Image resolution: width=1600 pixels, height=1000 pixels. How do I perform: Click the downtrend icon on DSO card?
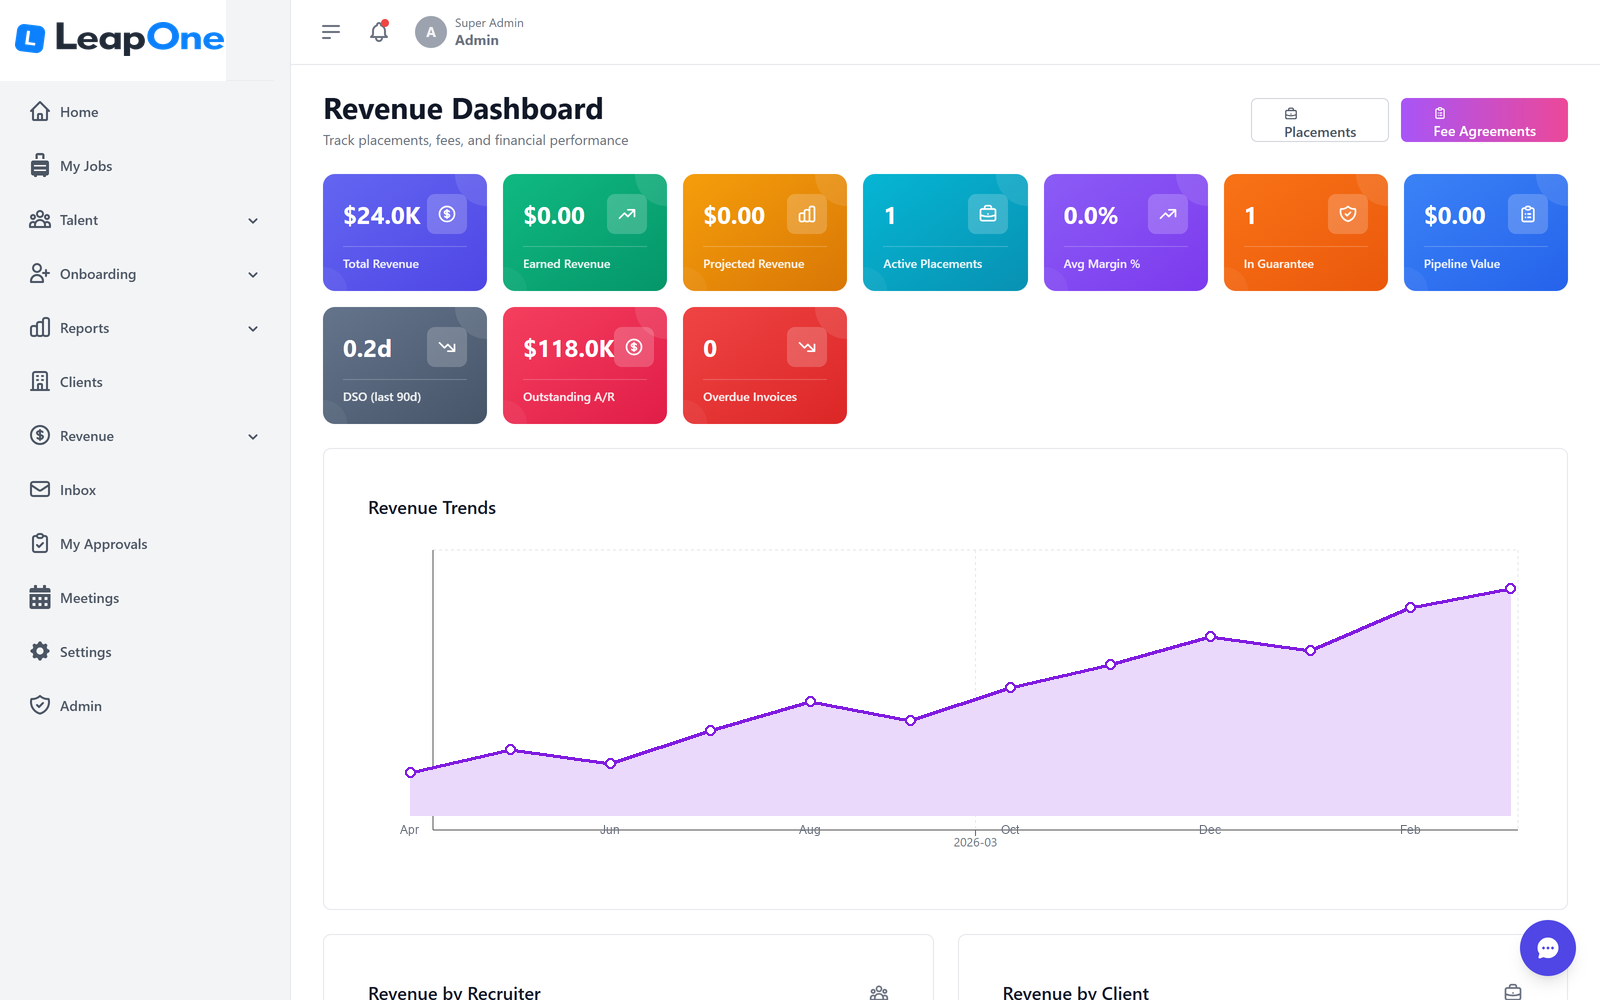click(x=447, y=347)
